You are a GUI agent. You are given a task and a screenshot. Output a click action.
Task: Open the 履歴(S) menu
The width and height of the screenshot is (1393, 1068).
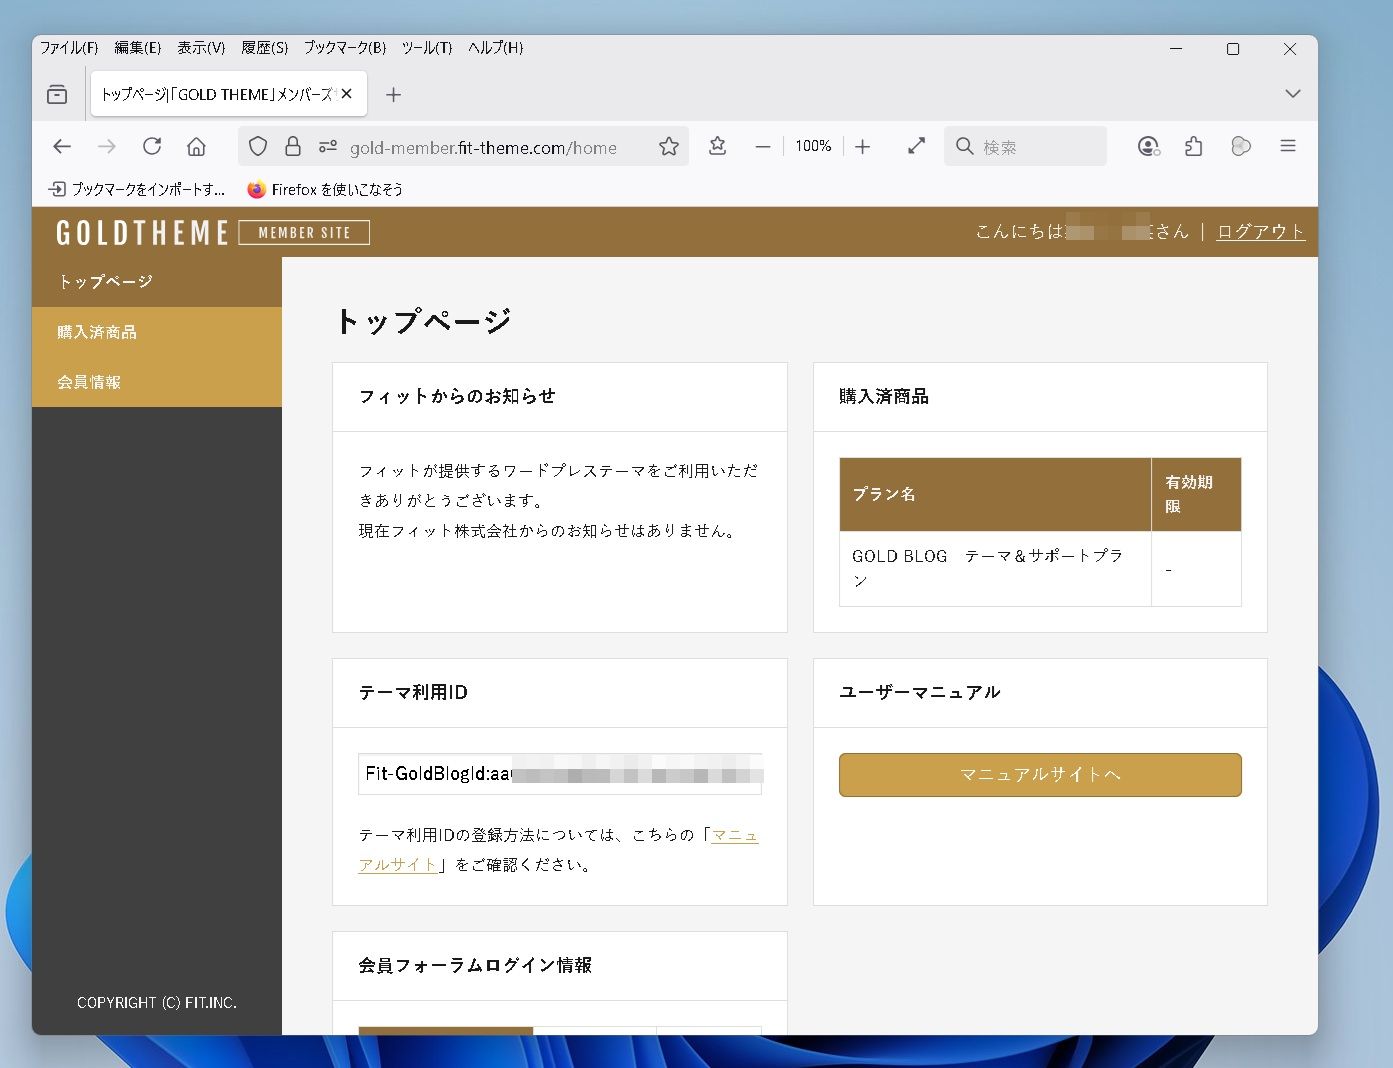pyautogui.click(x=264, y=48)
